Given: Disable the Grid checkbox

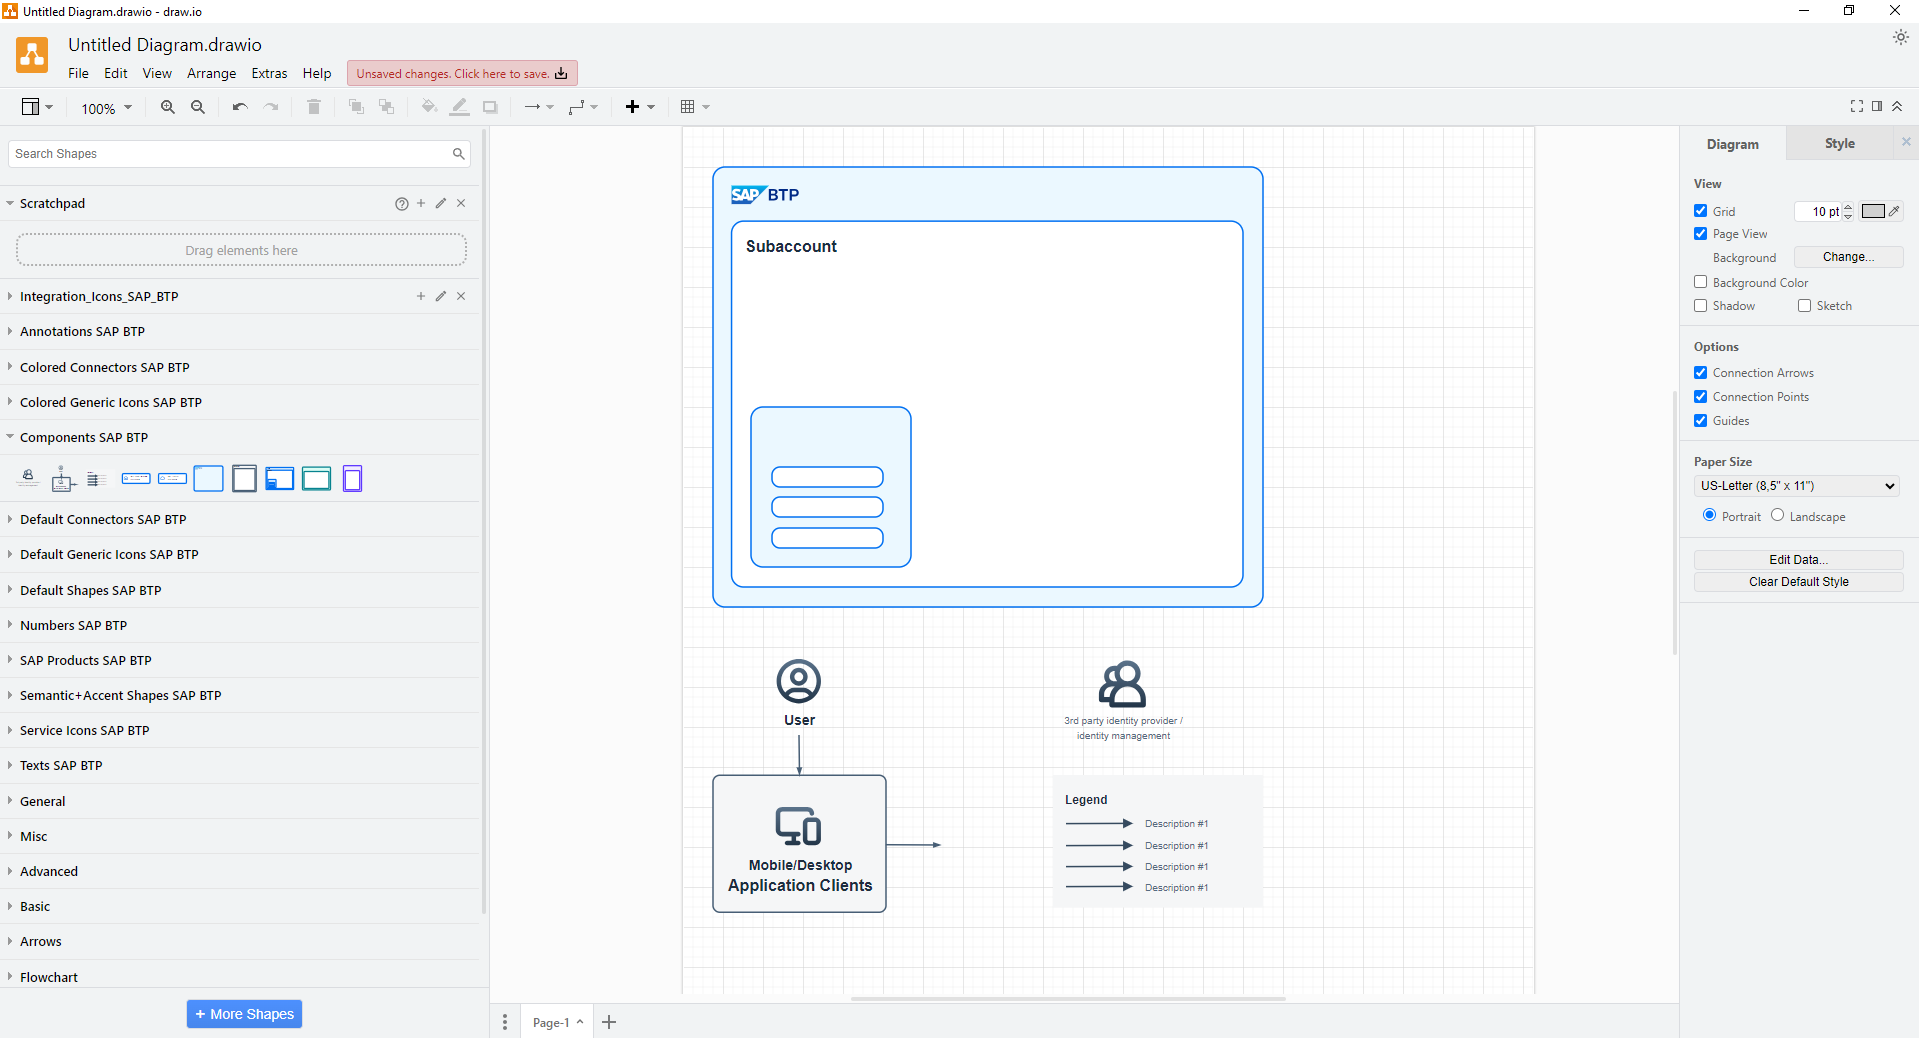Looking at the screenshot, I should coord(1699,211).
